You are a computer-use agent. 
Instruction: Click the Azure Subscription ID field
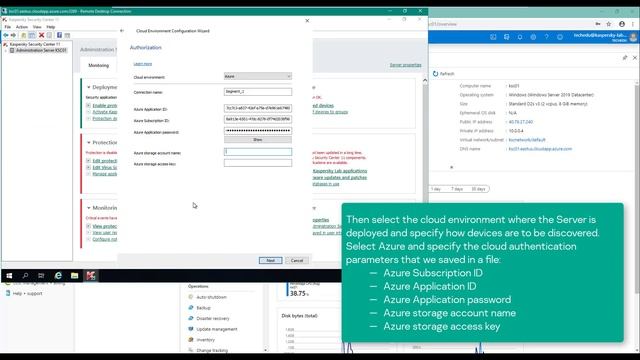click(x=258, y=119)
